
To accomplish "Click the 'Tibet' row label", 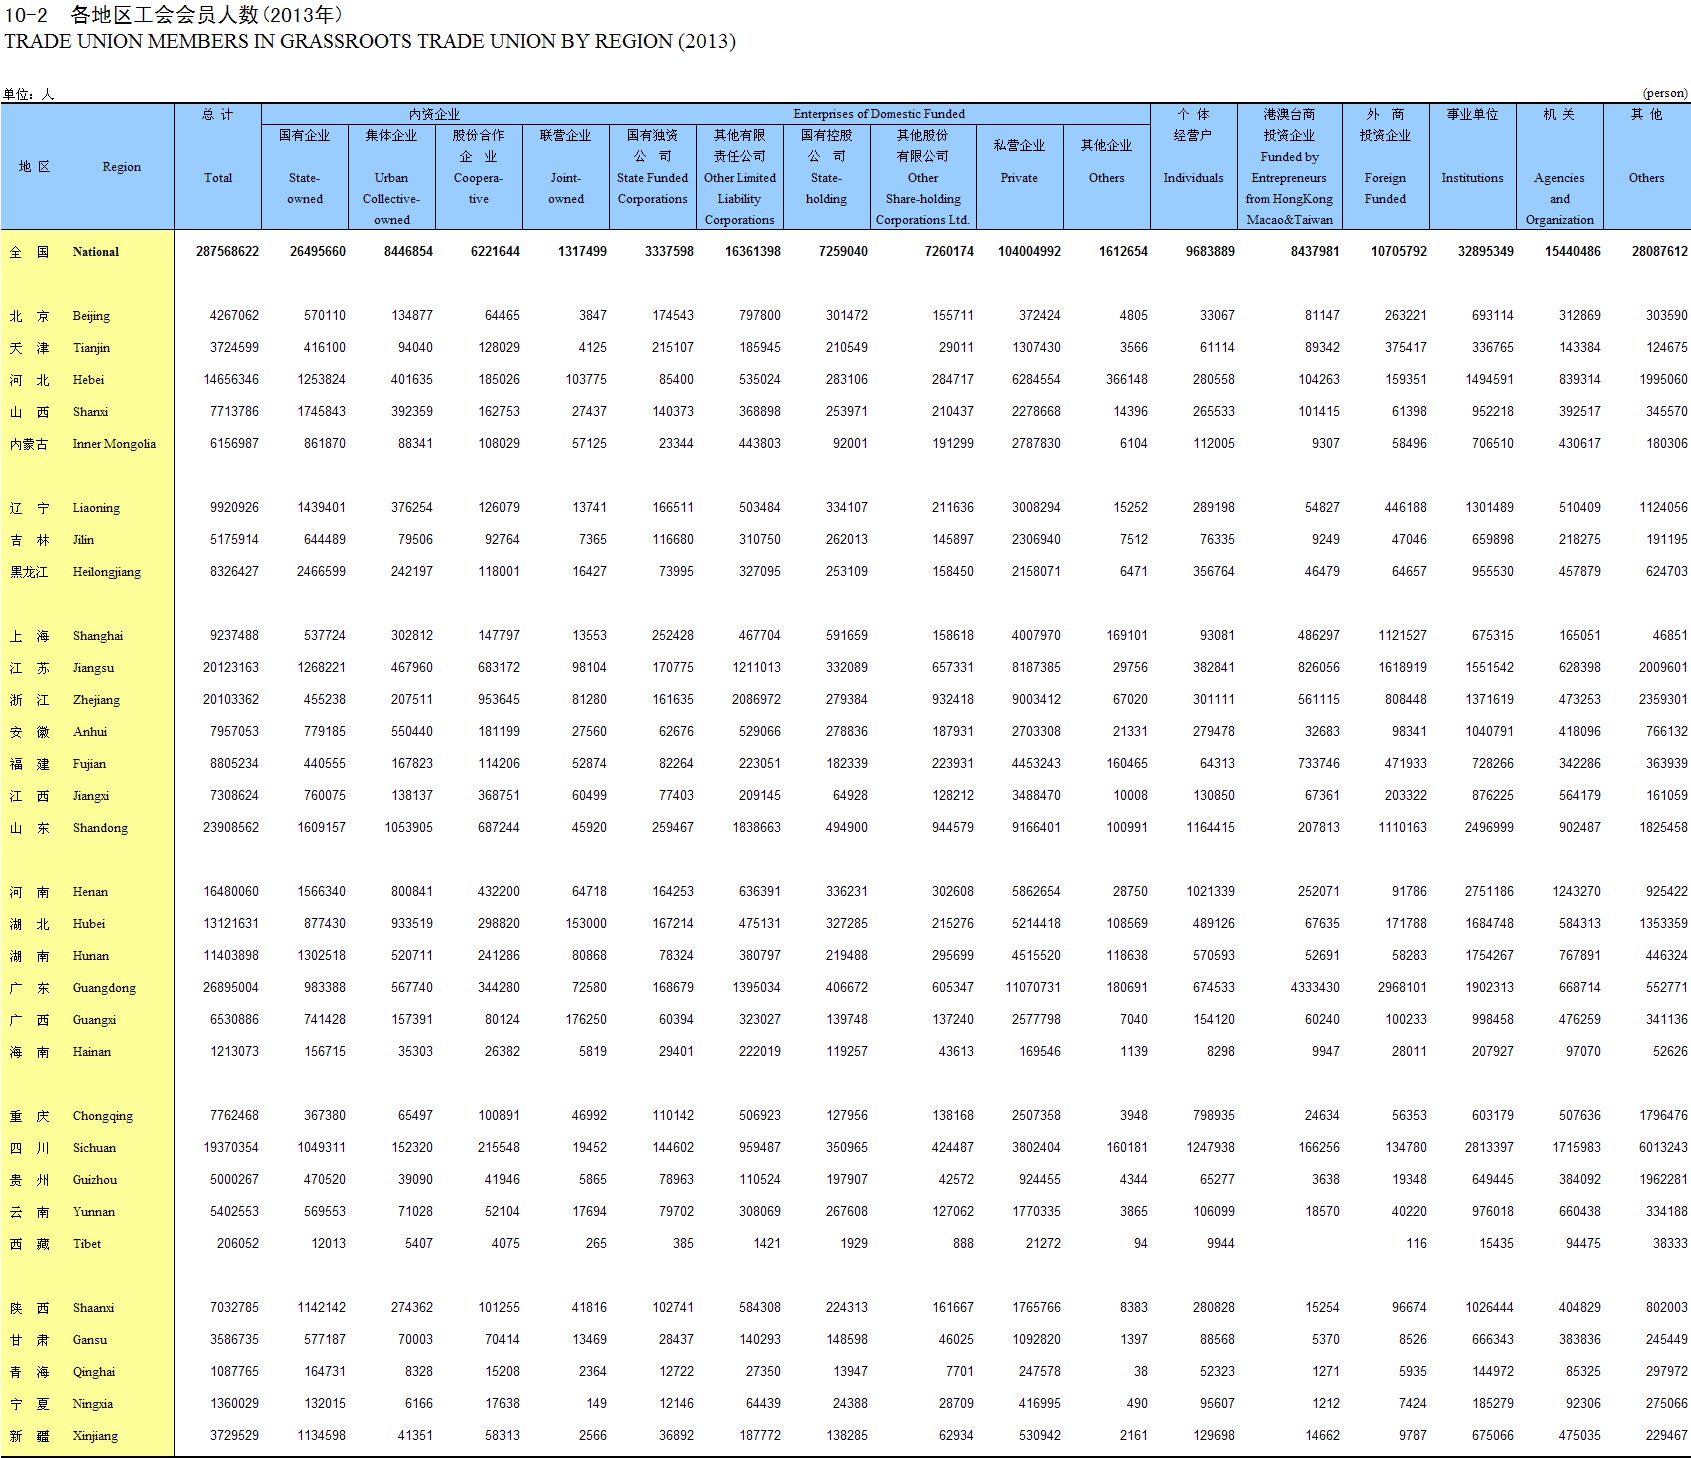I will 87,1244.
